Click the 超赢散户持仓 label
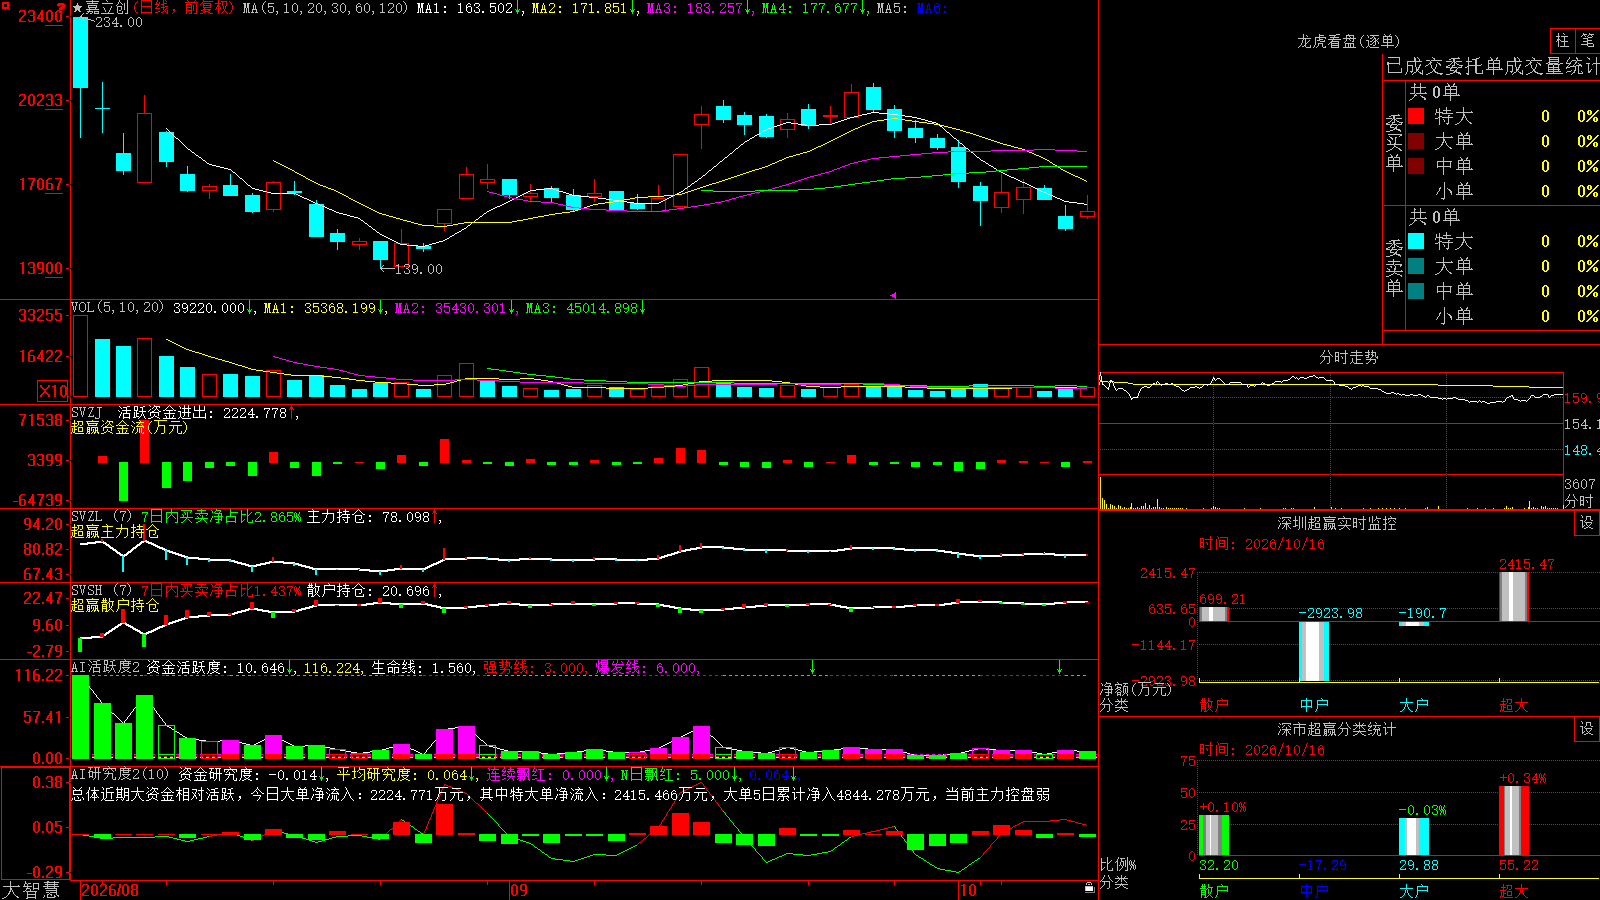The width and height of the screenshot is (1600, 900). point(115,605)
